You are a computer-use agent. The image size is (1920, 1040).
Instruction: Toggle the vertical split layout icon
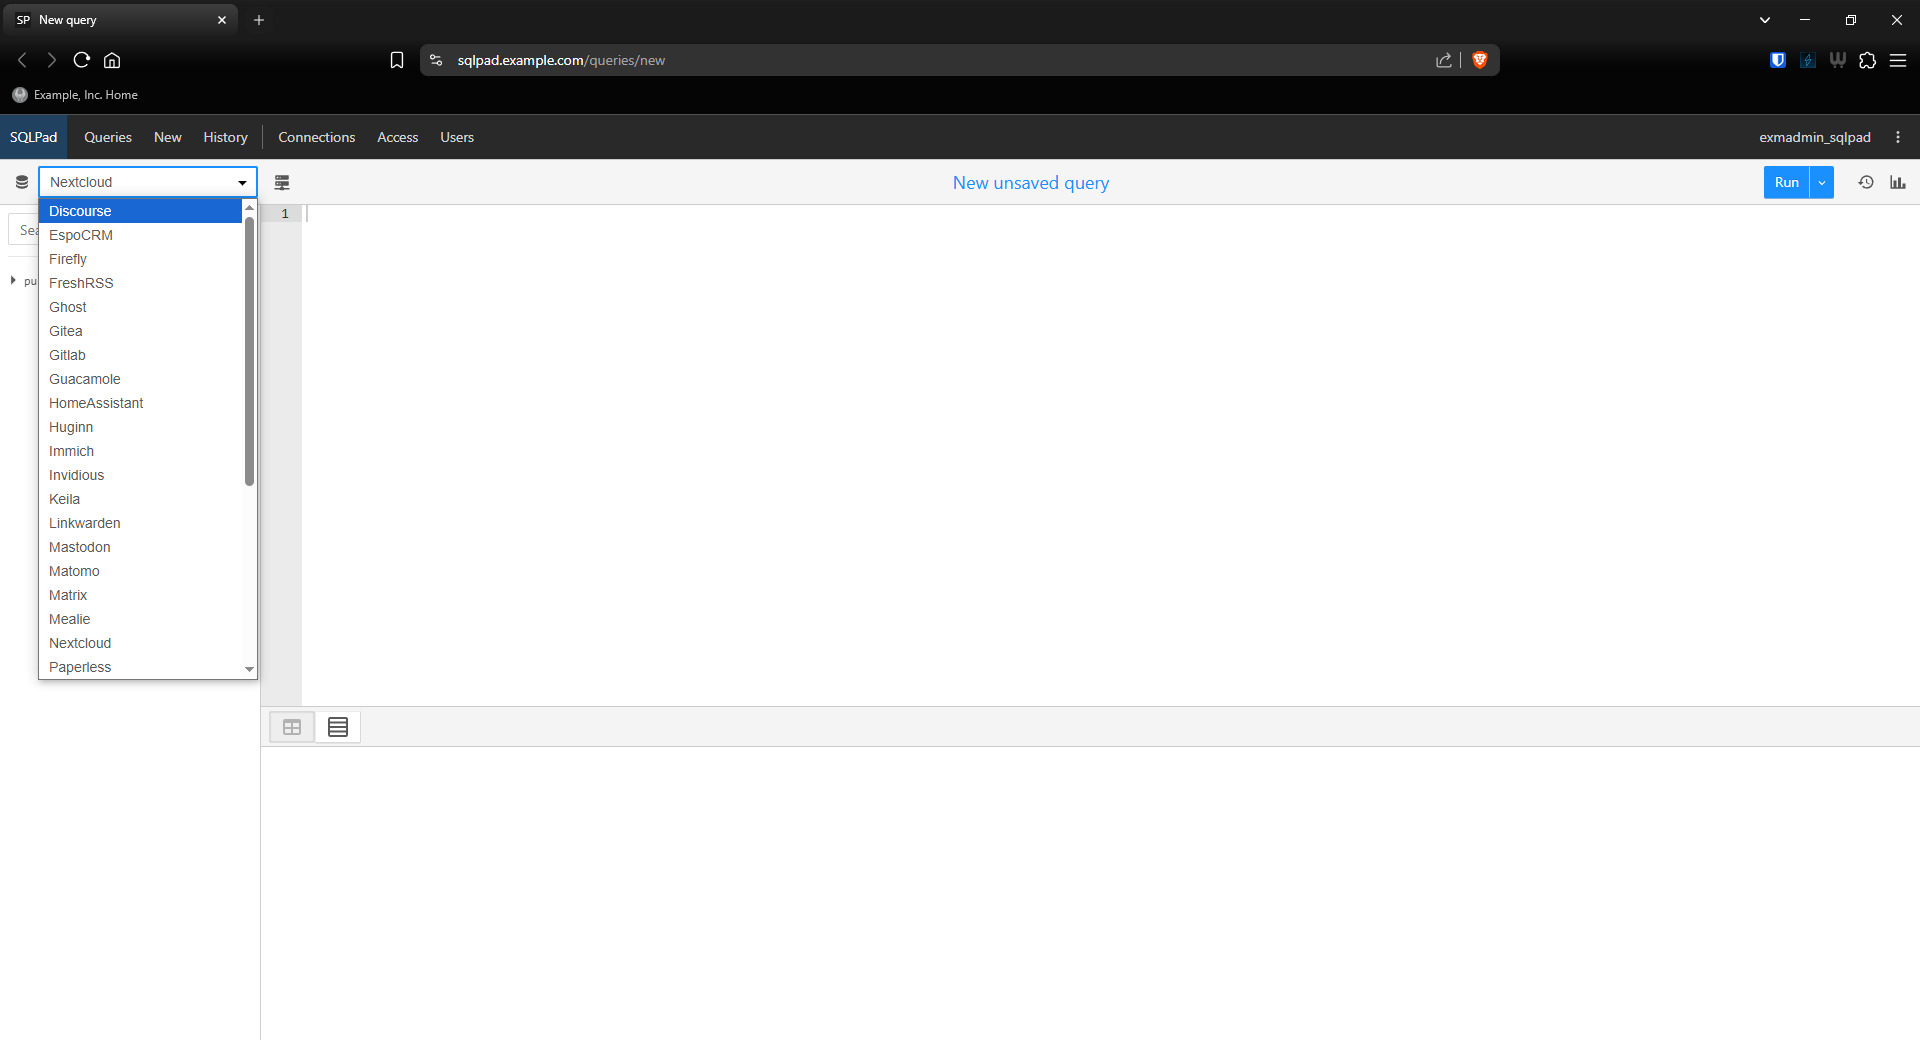282,182
